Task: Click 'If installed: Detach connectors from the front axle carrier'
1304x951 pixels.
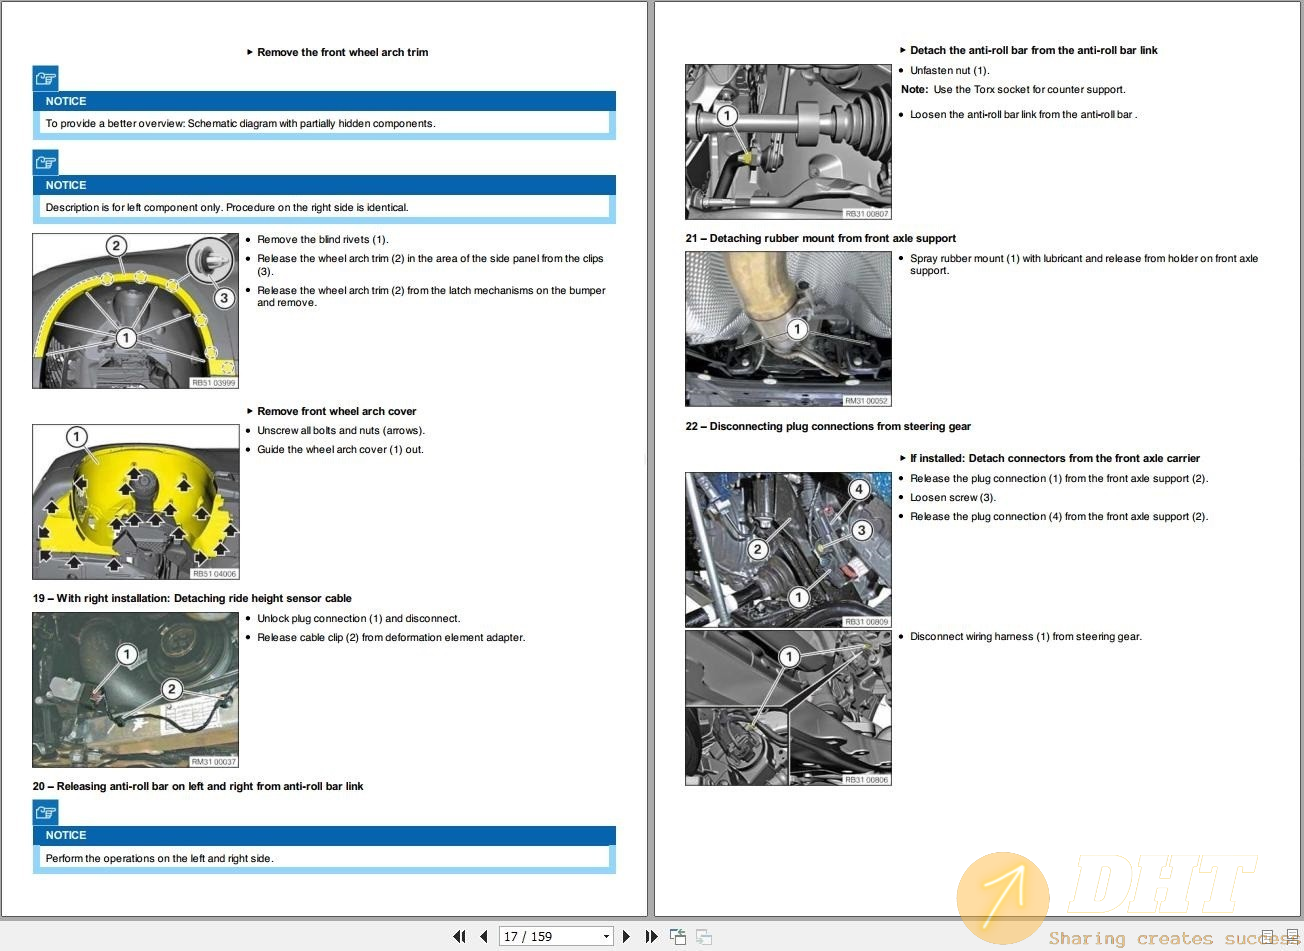Action: (1055, 458)
